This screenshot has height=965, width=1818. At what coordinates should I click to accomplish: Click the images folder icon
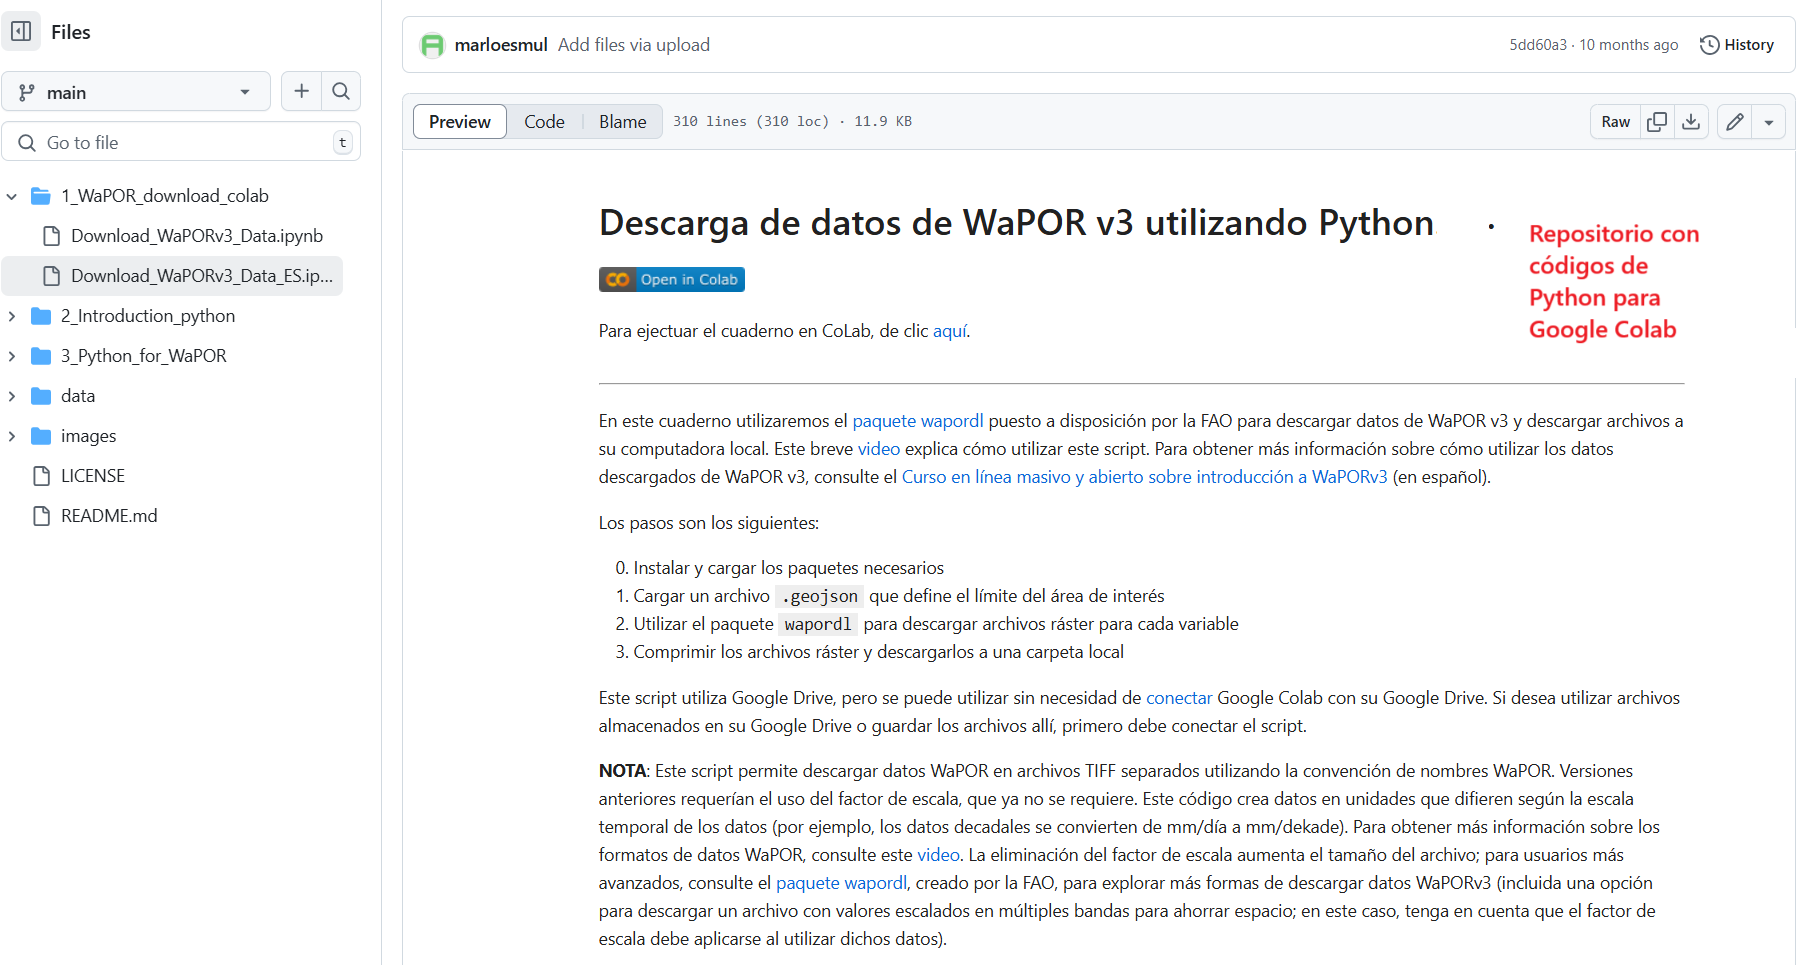click(41, 436)
